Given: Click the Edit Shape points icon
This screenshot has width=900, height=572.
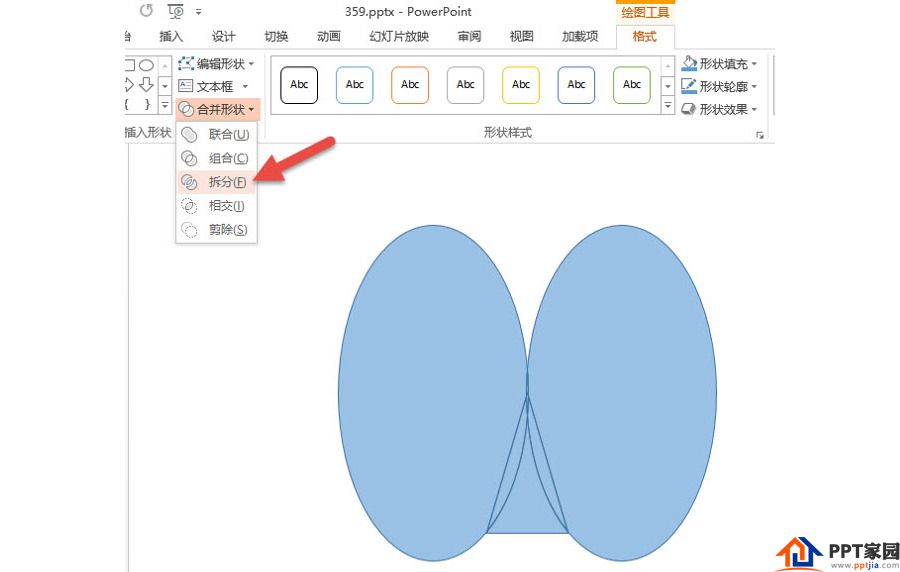Looking at the screenshot, I should 186,63.
